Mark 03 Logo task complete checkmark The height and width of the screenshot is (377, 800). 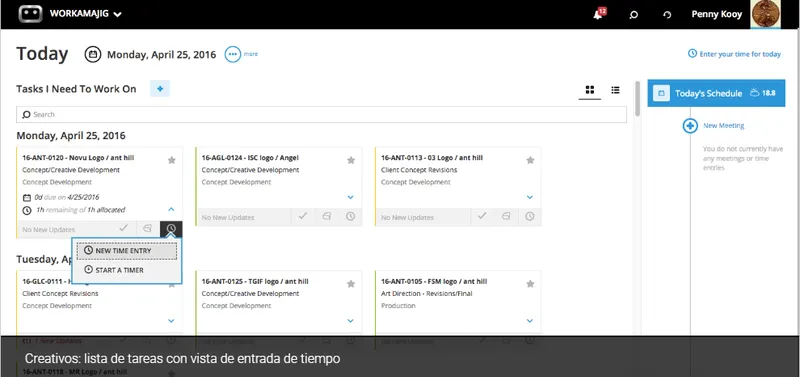pos(482,216)
